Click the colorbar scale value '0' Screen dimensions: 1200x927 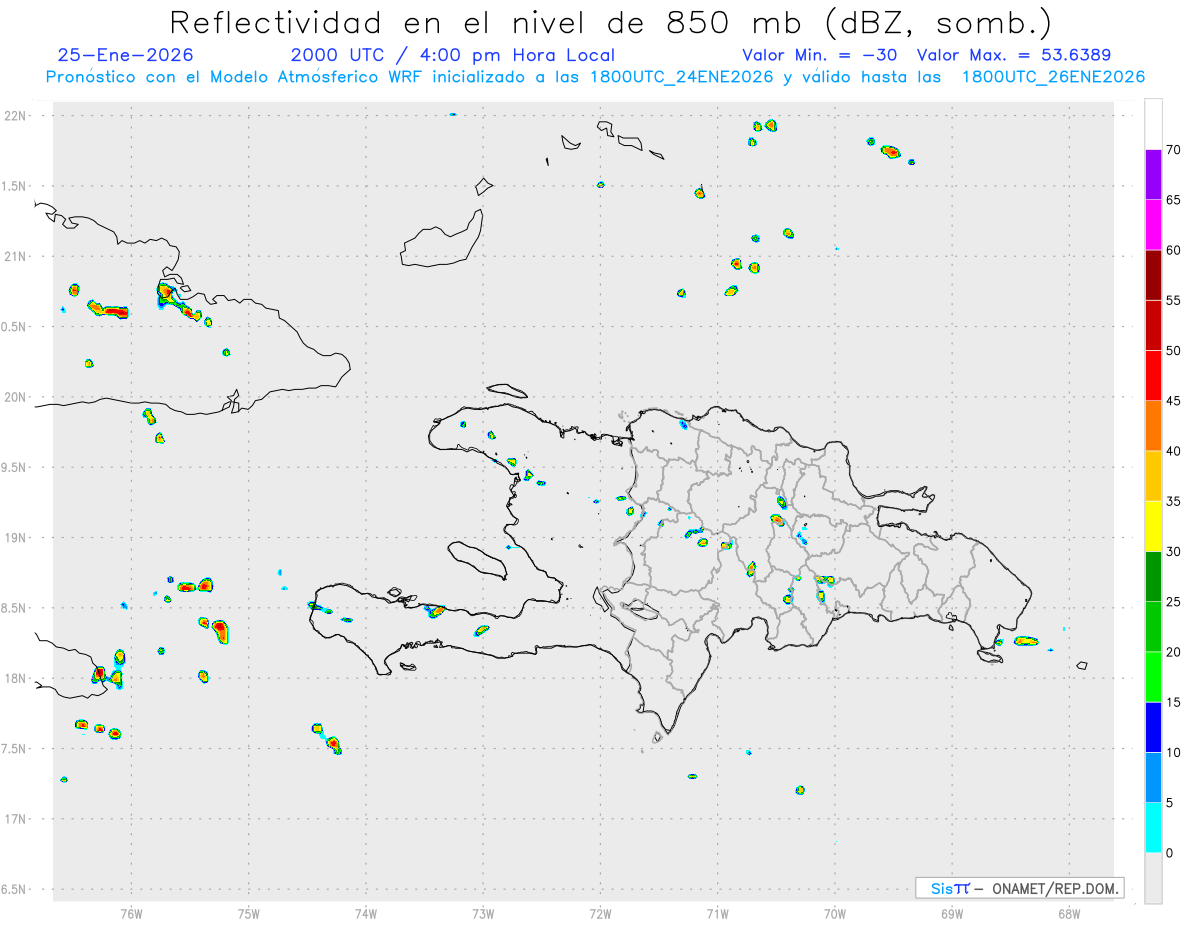(1170, 853)
